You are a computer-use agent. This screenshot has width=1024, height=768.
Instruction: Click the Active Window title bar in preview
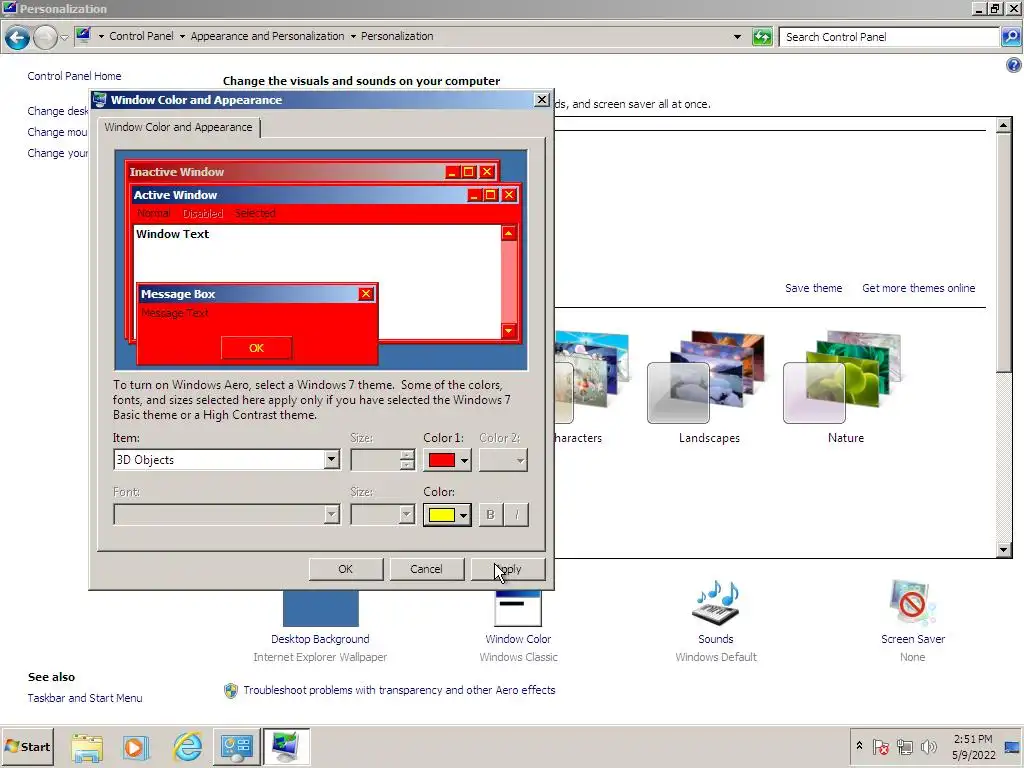325,195
